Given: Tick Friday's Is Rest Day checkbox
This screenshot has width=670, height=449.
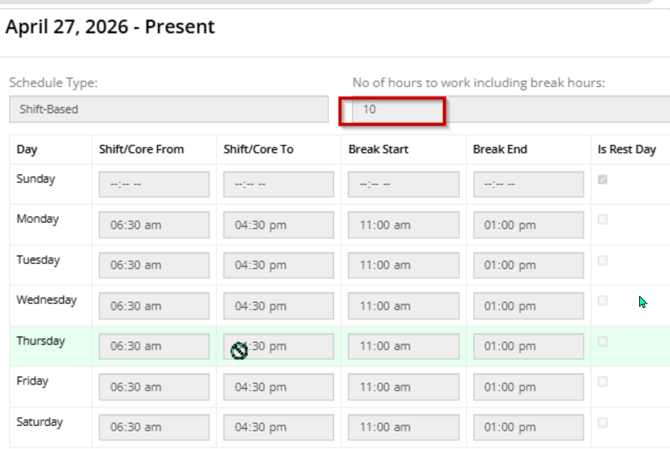Looking at the screenshot, I should 602,382.
